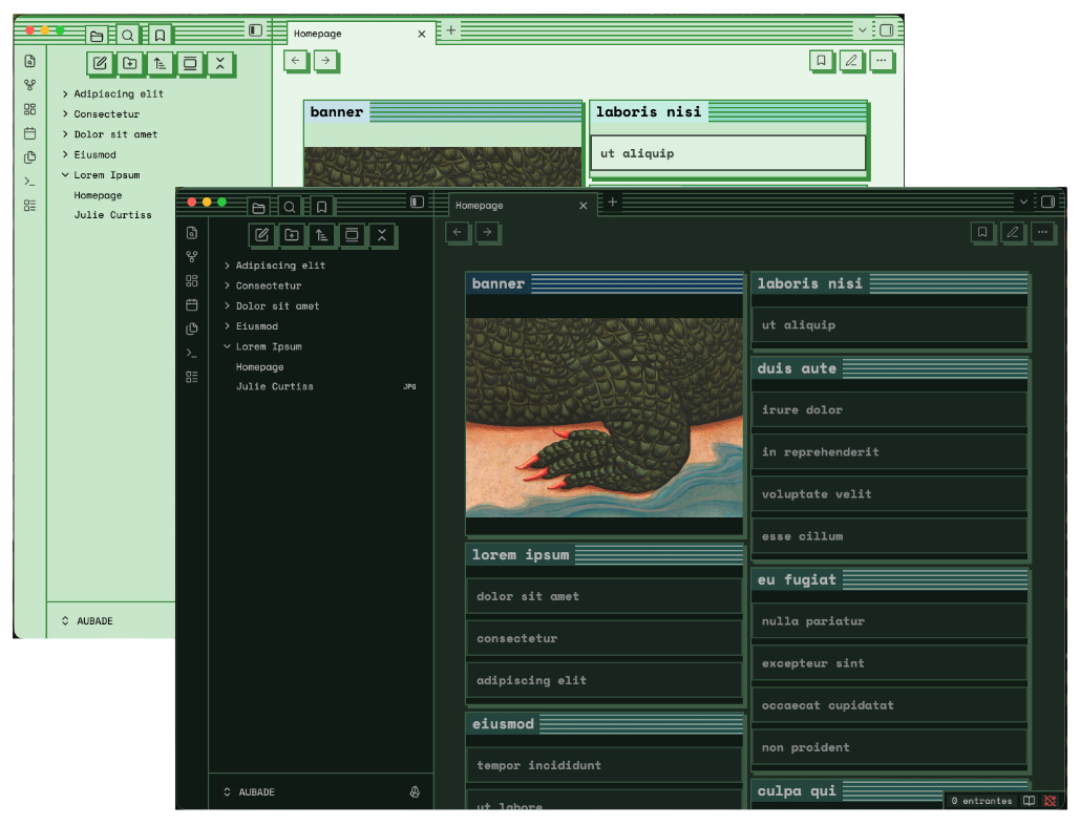Add new tab in dark window
The width and height of the screenshot is (1080, 827).
(x=612, y=202)
